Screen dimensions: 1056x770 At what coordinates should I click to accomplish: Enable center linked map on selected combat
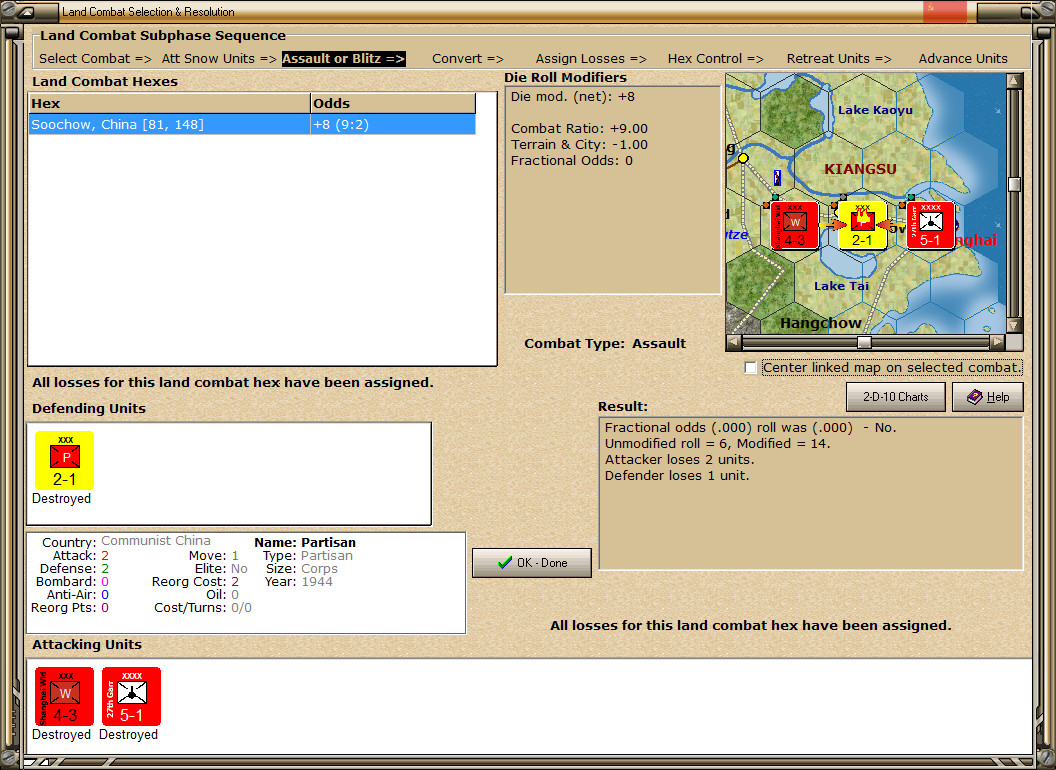coord(751,368)
